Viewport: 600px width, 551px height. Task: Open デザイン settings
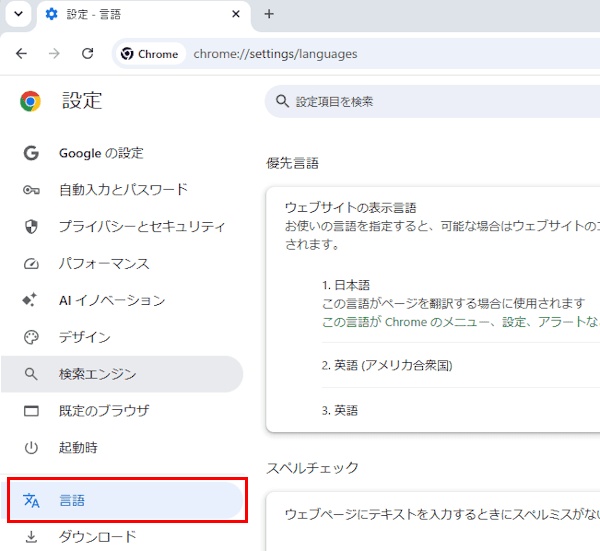[122, 337]
